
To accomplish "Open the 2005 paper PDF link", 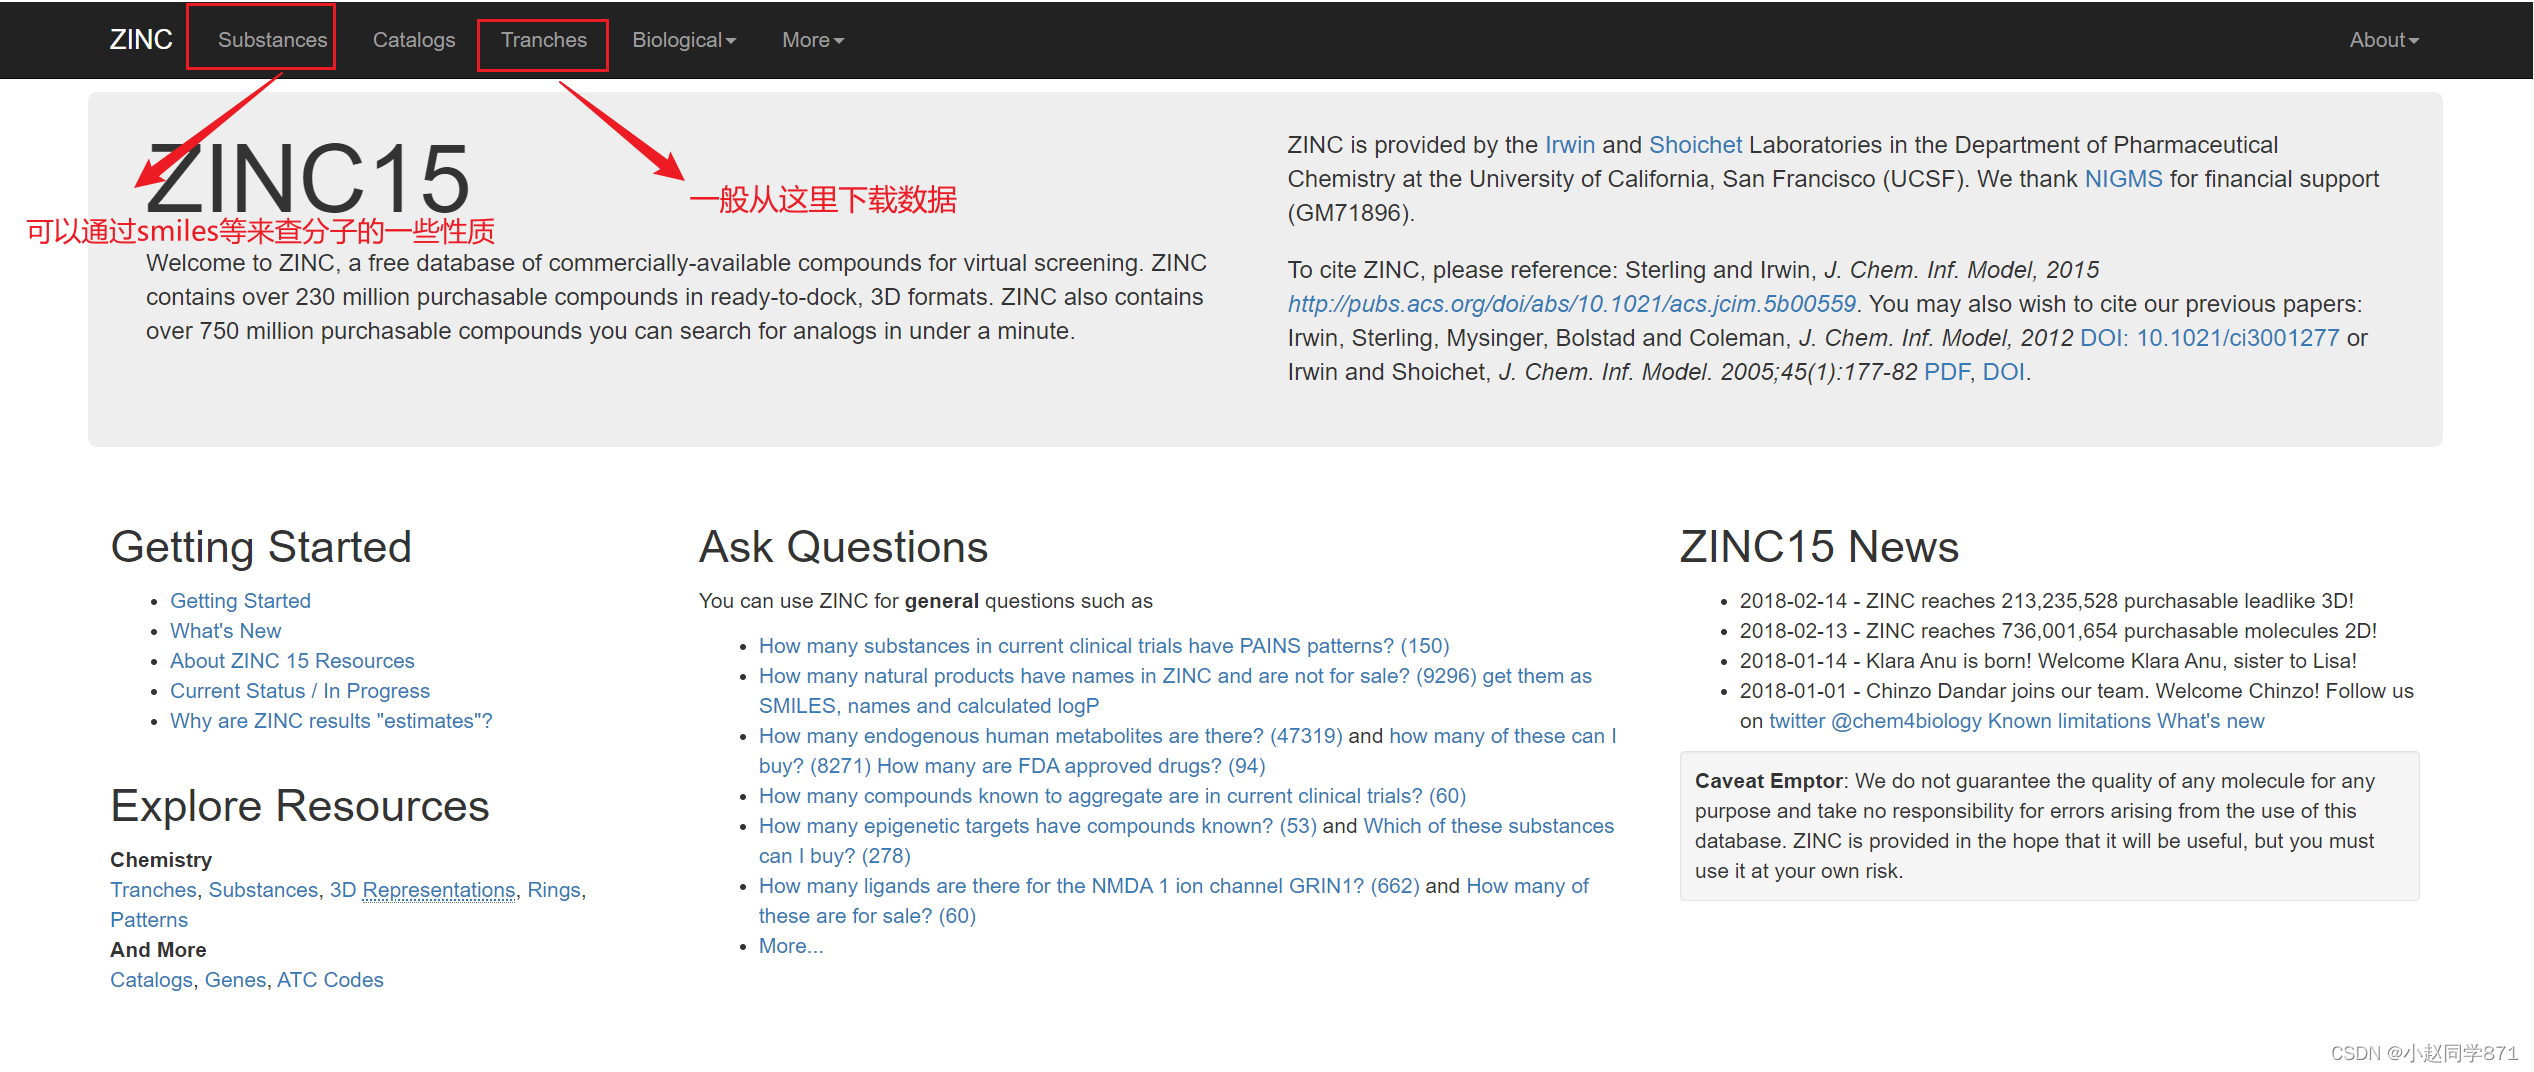I will (1946, 372).
